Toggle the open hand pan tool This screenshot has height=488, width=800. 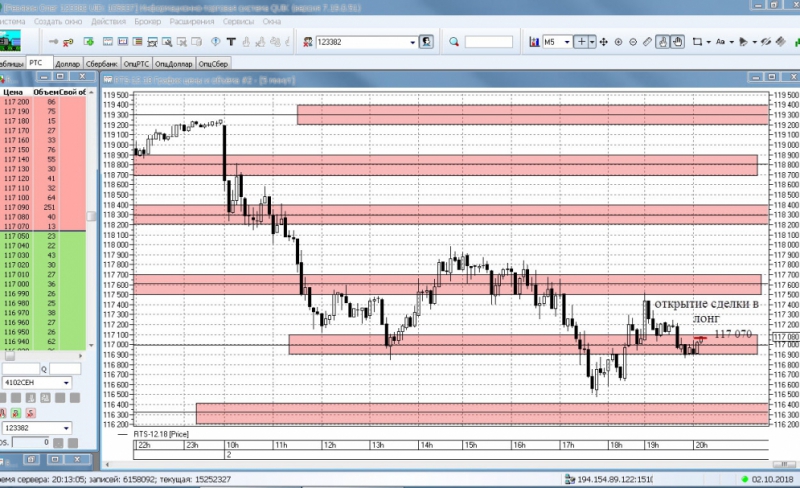[x=678, y=42]
